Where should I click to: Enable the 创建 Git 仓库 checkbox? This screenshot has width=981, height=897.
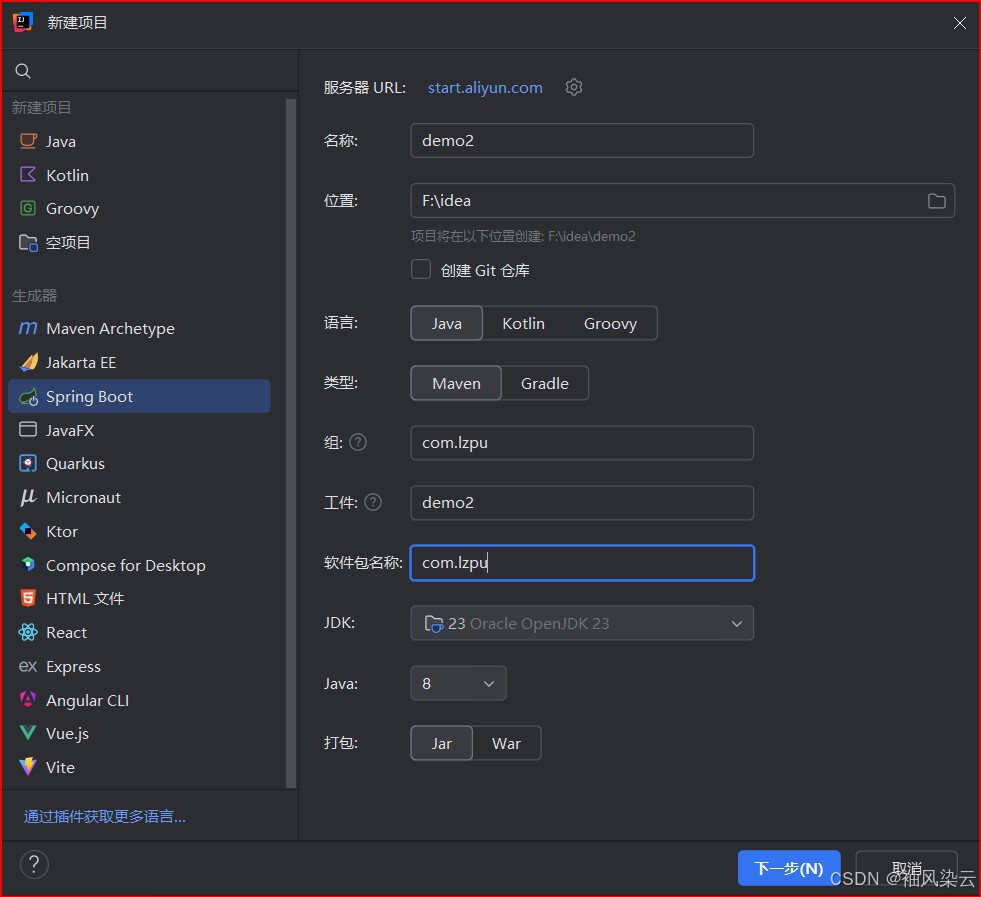point(421,270)
